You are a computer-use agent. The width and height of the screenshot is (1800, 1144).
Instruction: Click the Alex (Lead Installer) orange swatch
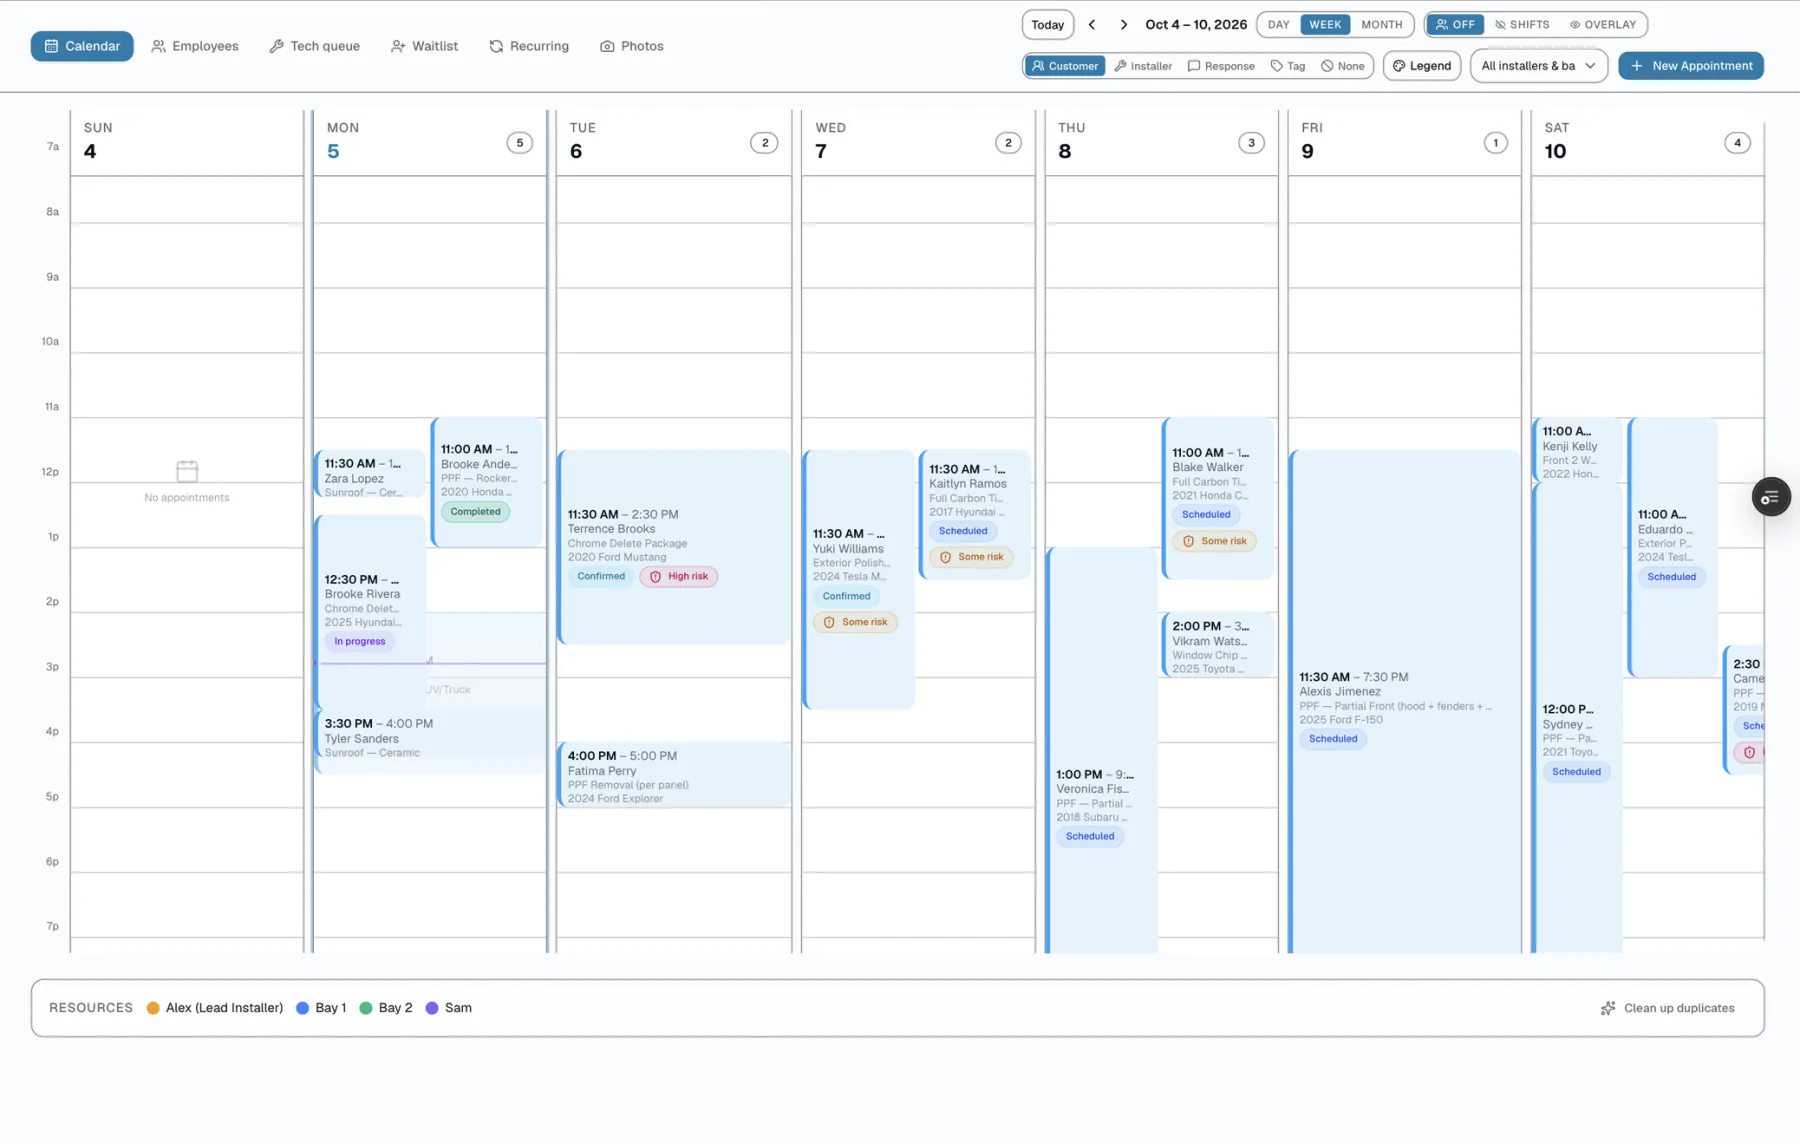click(153, 1008)
